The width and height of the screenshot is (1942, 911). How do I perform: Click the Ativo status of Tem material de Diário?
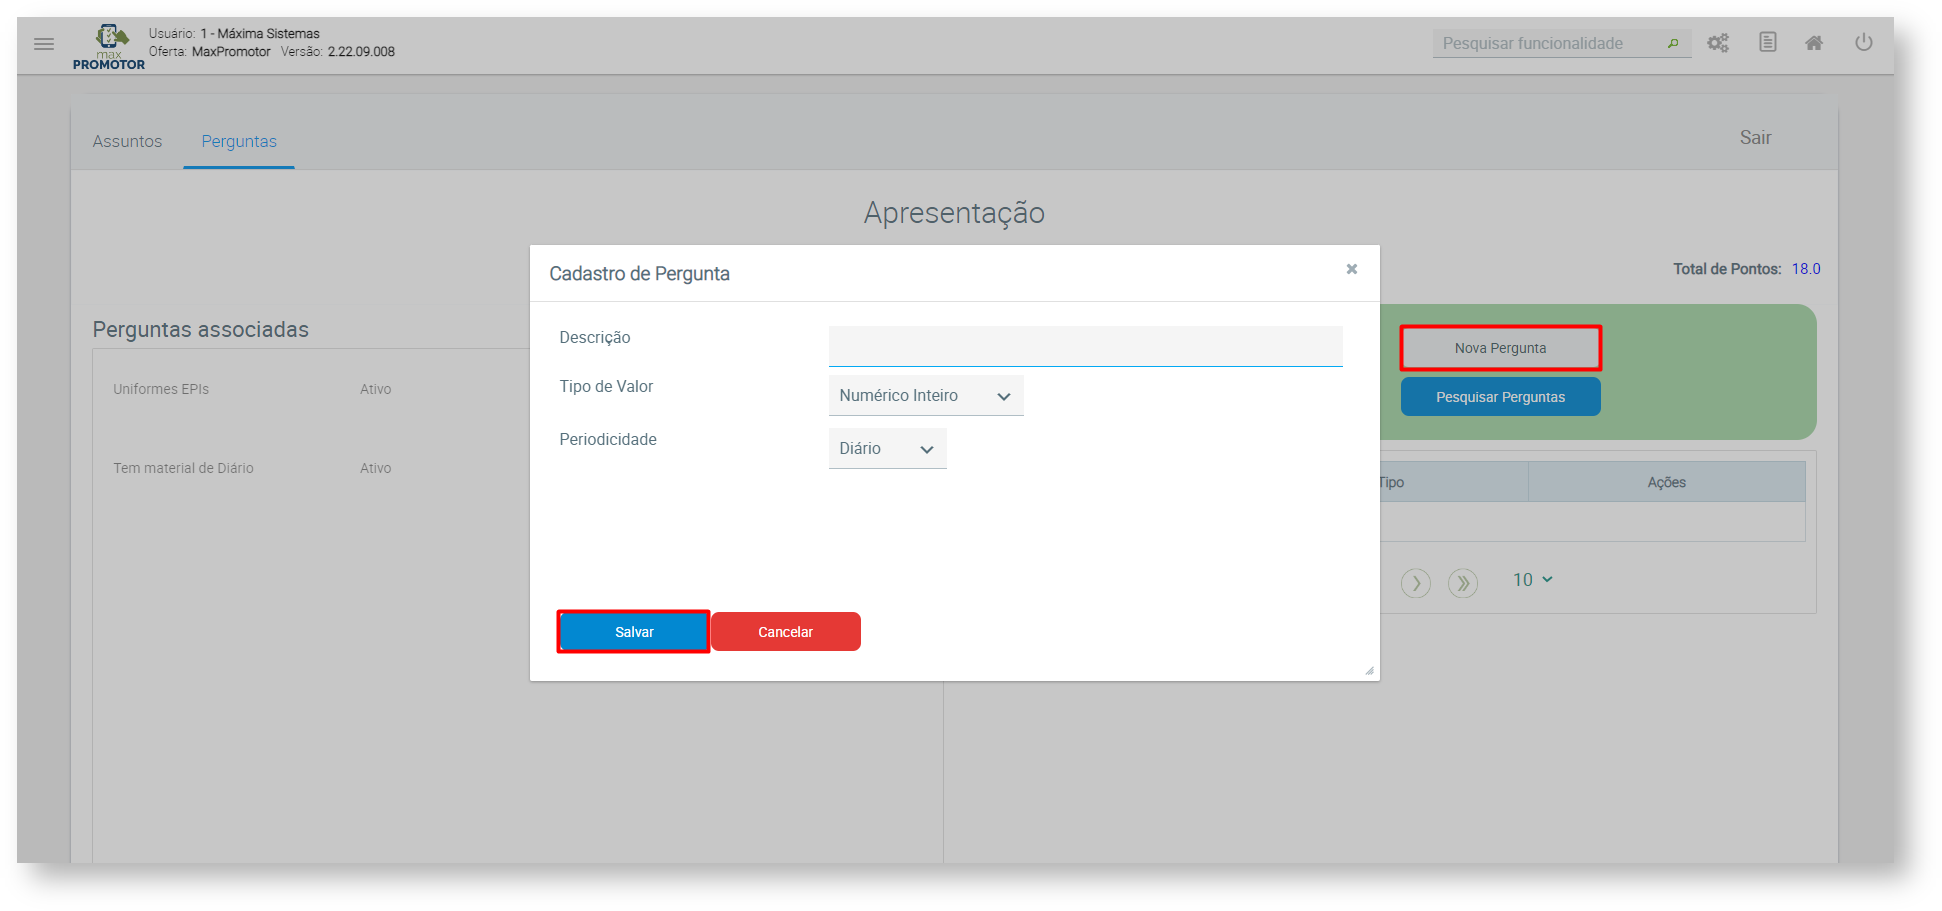[x=376, y=468]
